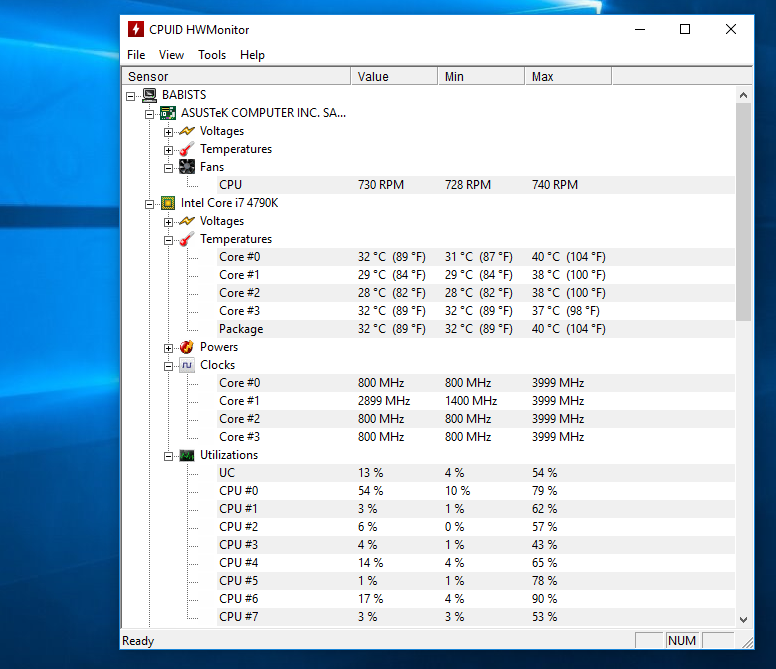Click the 730 RPM fan value
Image resolution: width=776 pixels, height=669 pixels.
tap(381, 185)
